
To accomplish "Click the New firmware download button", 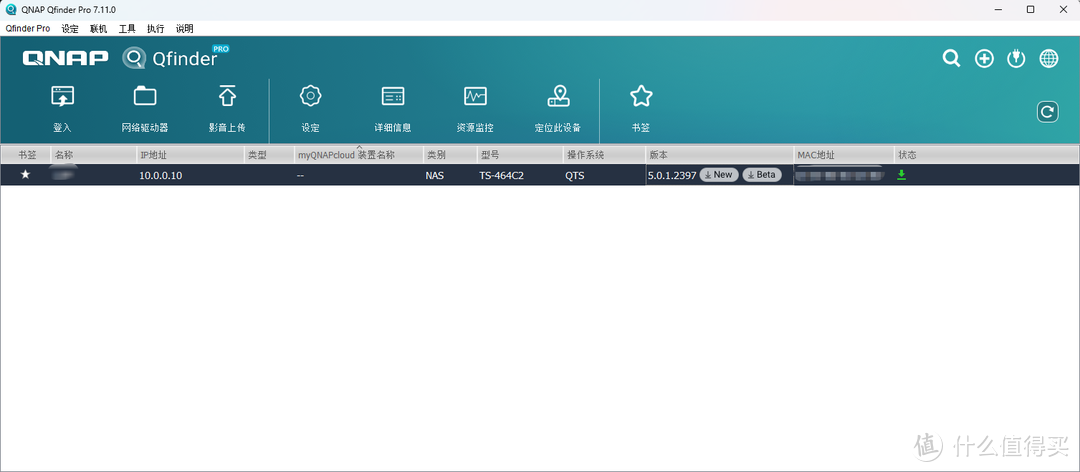I will [719, 175].
